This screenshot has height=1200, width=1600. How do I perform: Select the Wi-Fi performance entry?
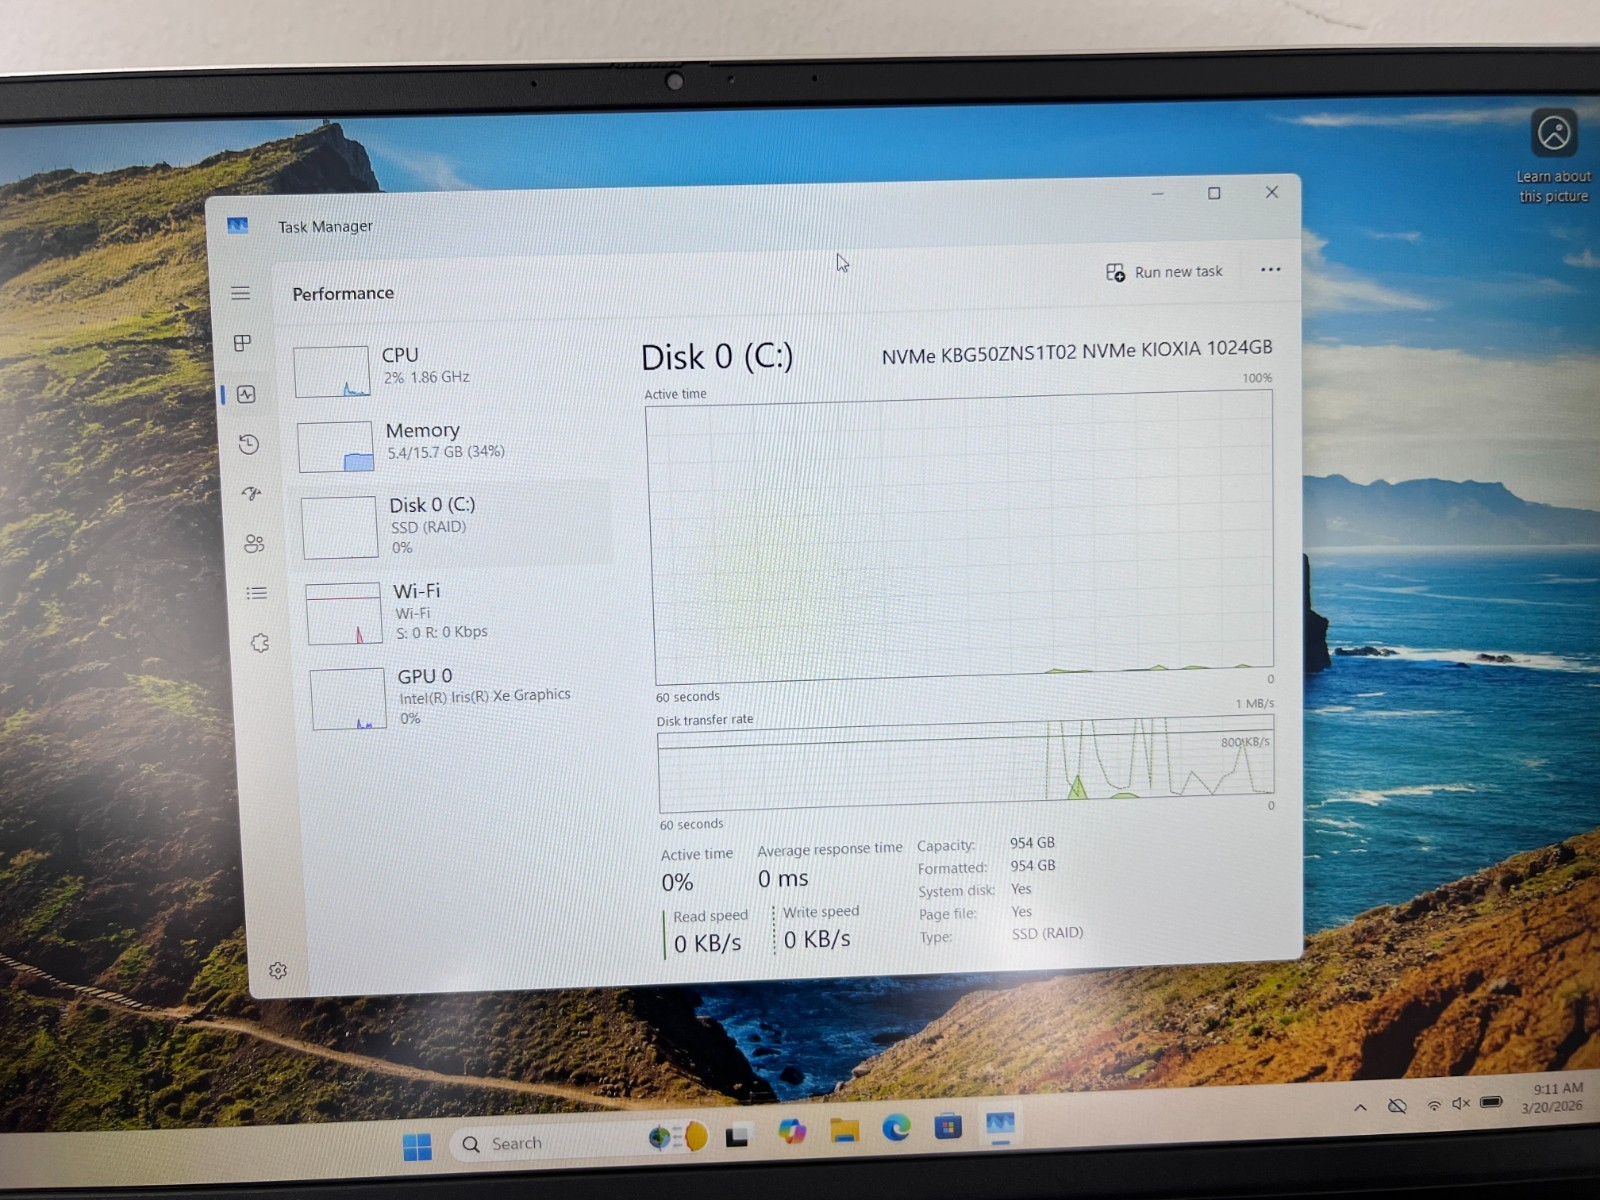(x=458, y=611)
